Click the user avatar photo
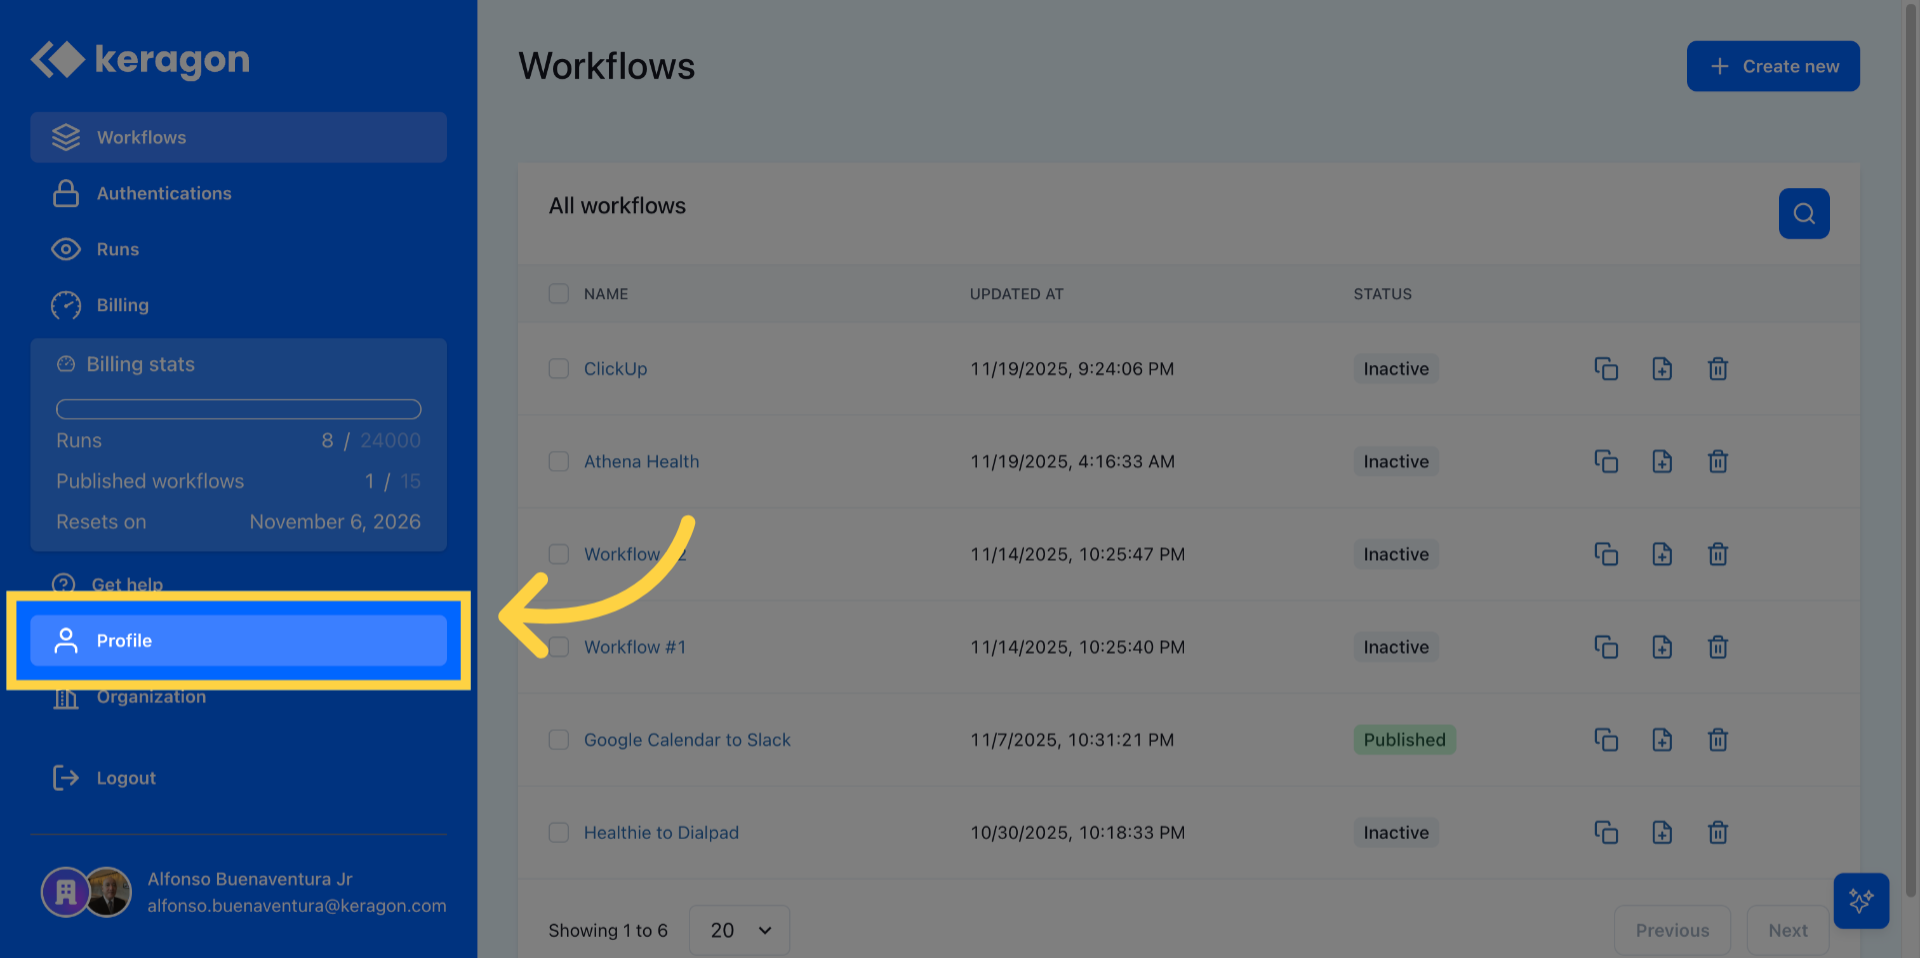Image resolution: width=1920 pixels, height=958 pixels. pos(109,892)
